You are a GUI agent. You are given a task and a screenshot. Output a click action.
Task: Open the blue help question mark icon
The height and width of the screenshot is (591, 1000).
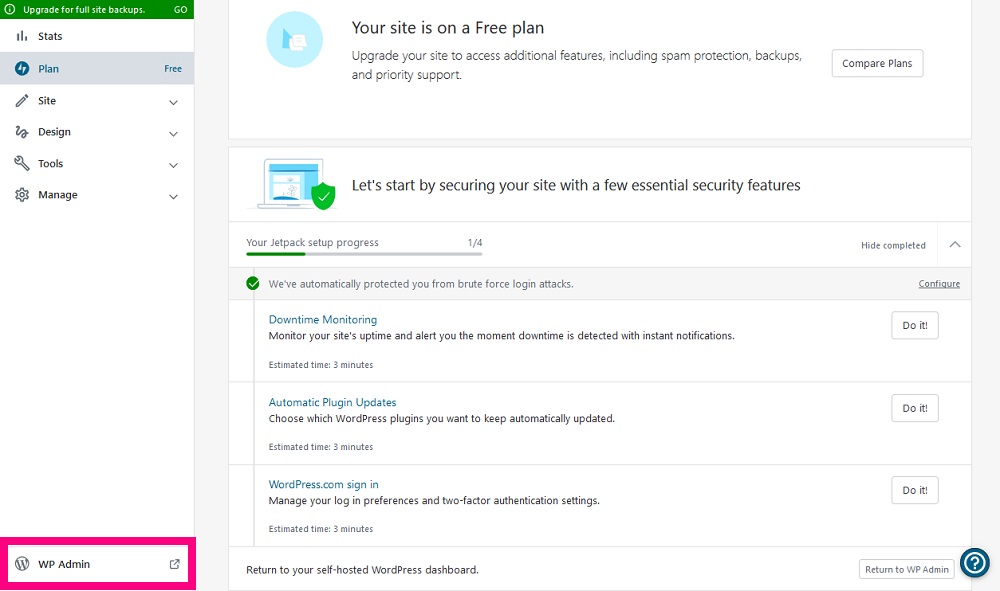(974, 563)
